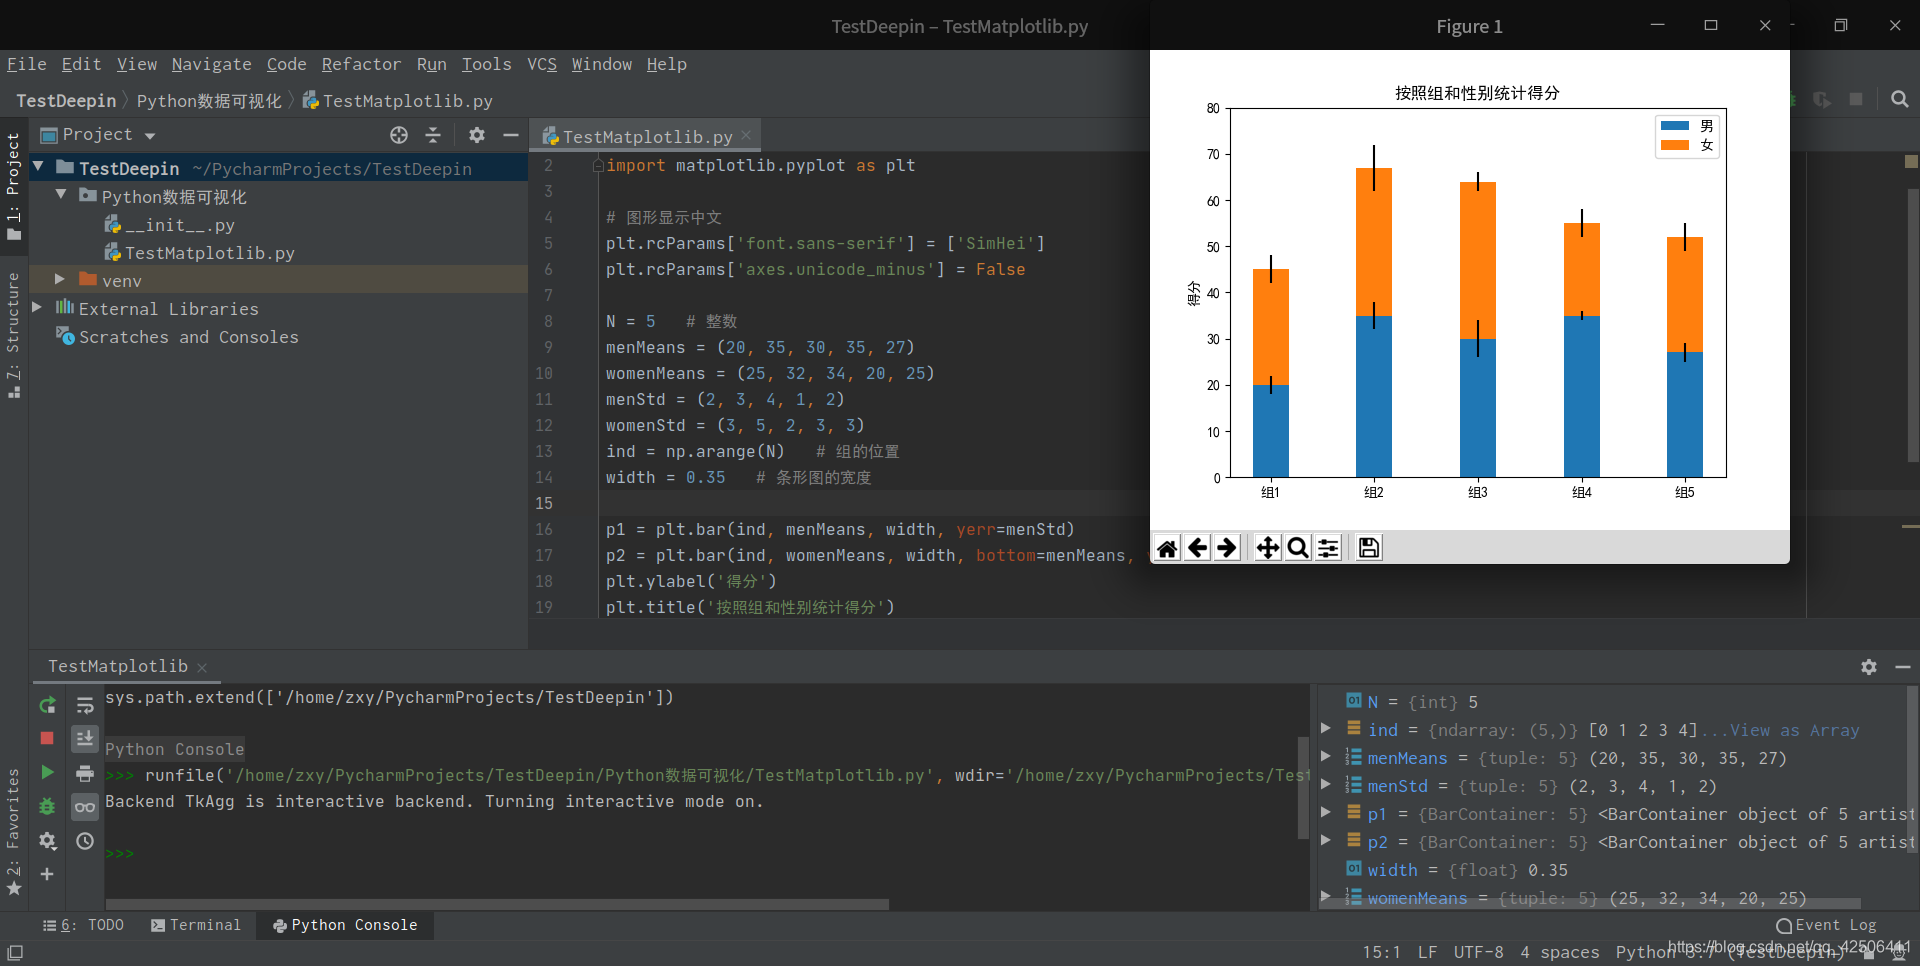This screenshot has height=966, width=1920.
Task: Open Configure subplots sliders icon
Action: (x=1328, y=548)
